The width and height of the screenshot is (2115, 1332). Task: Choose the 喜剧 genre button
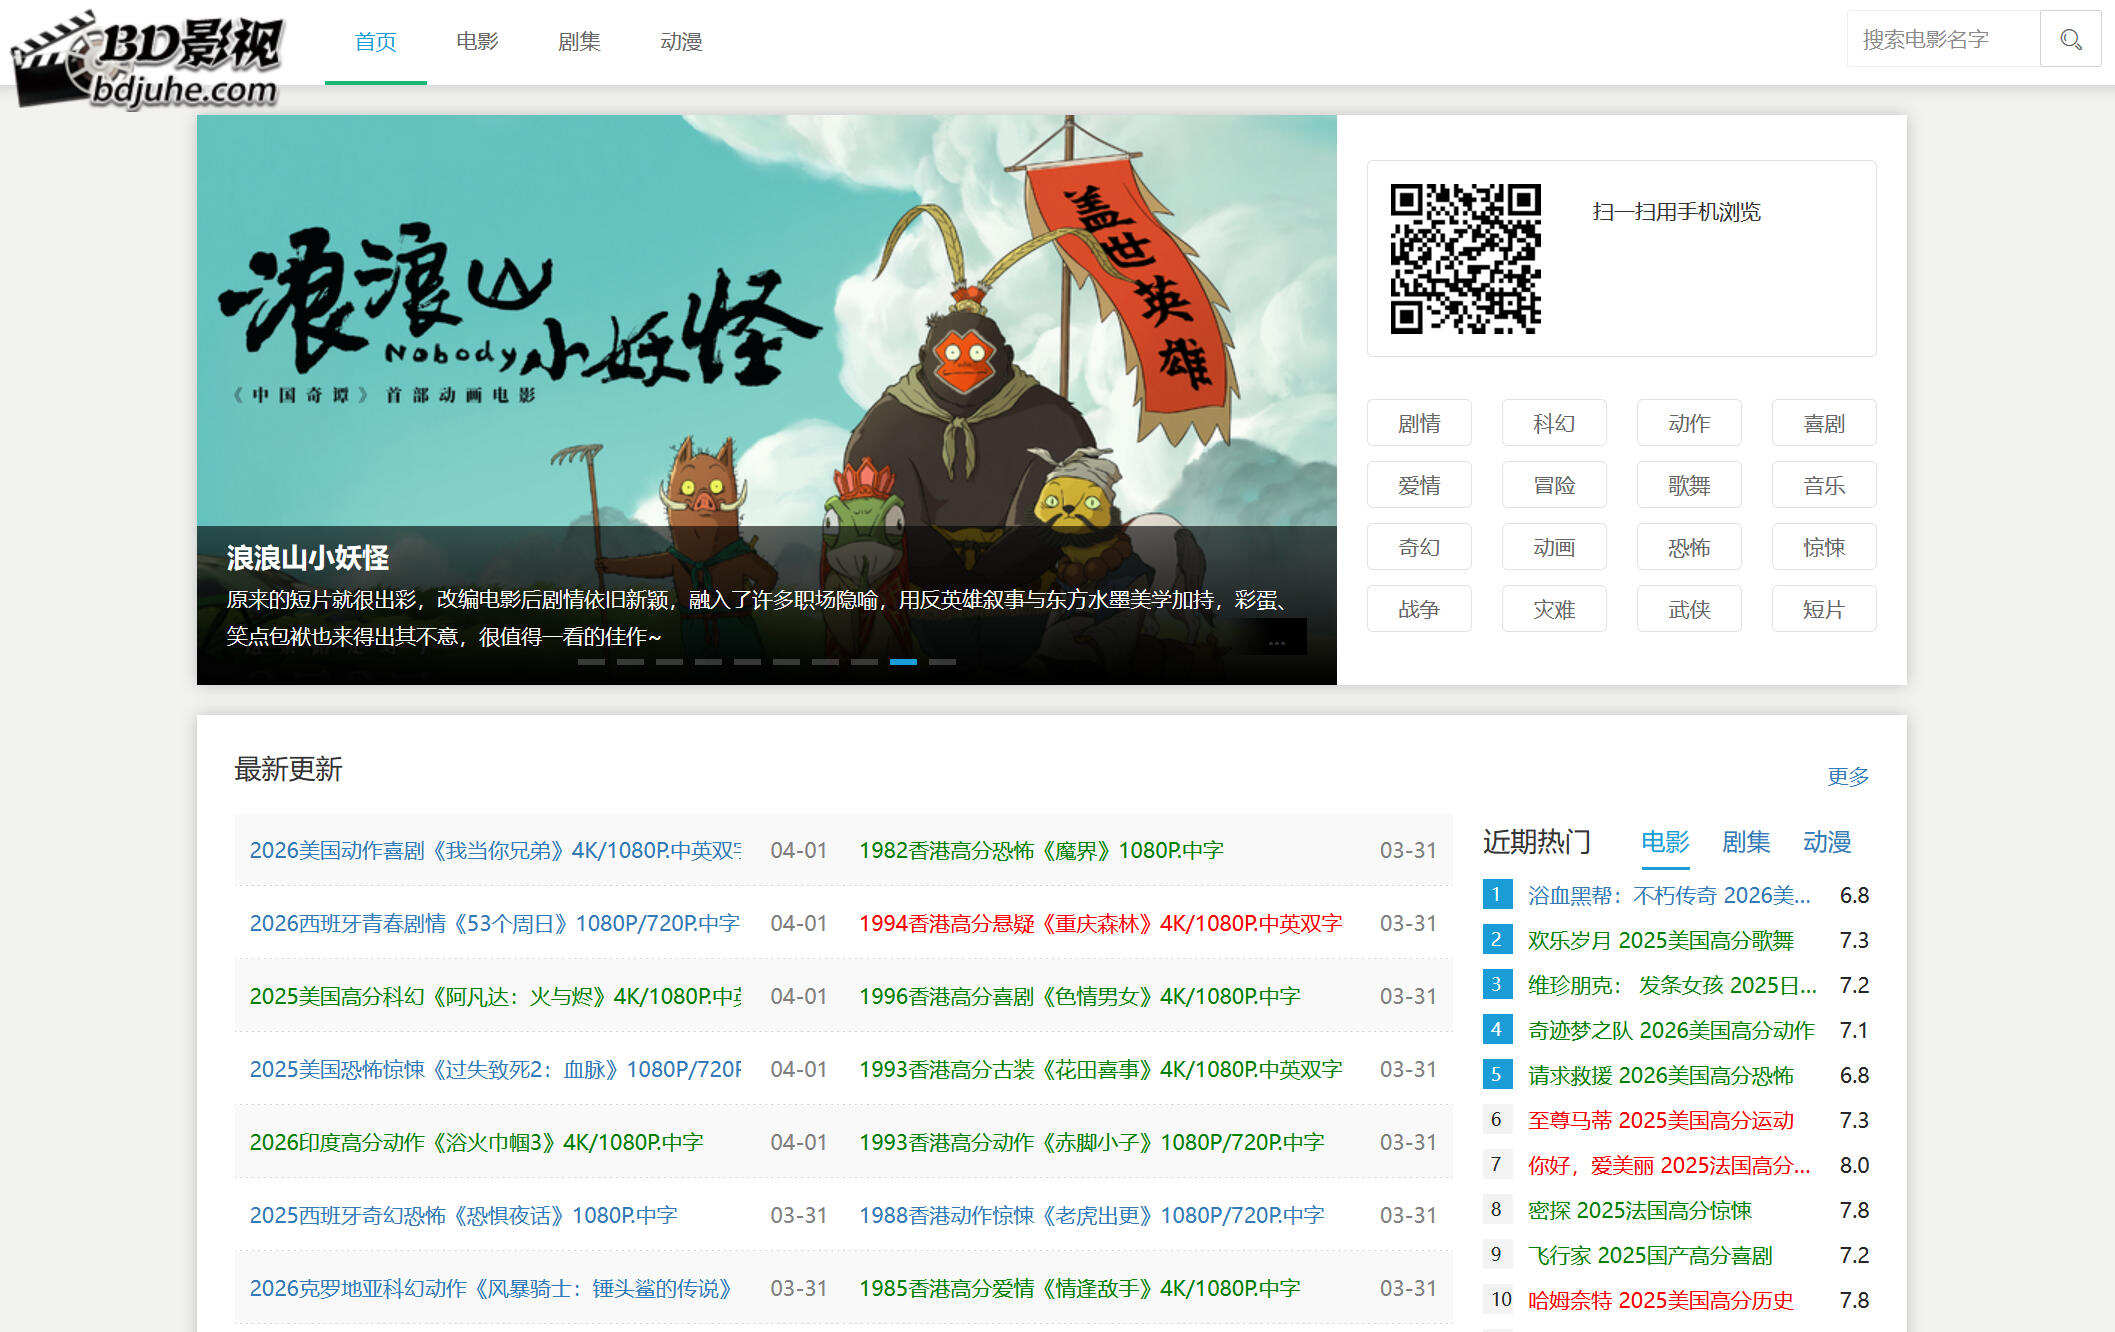pos(1823,423)
